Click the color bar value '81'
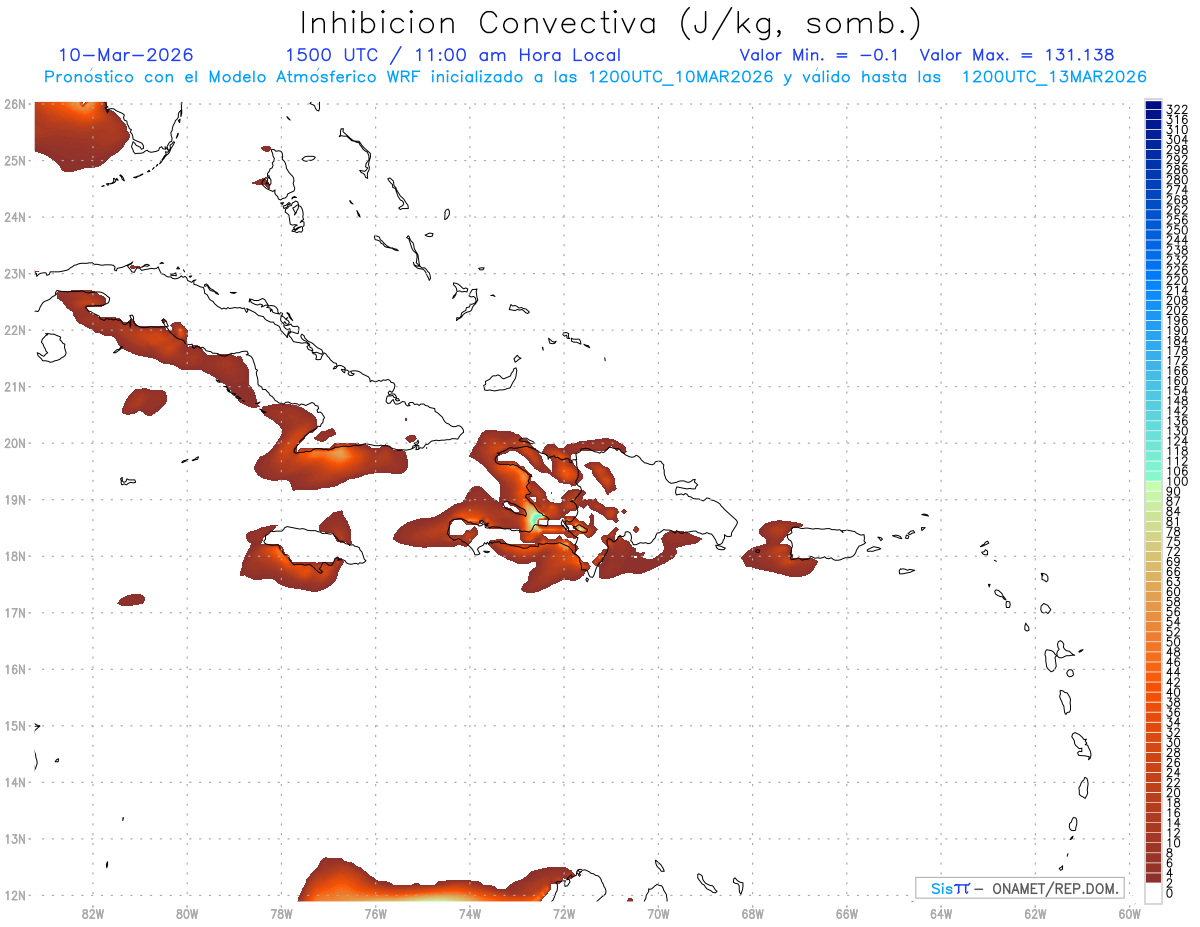Viewport: 1200px width, 927px height. 1174,521
